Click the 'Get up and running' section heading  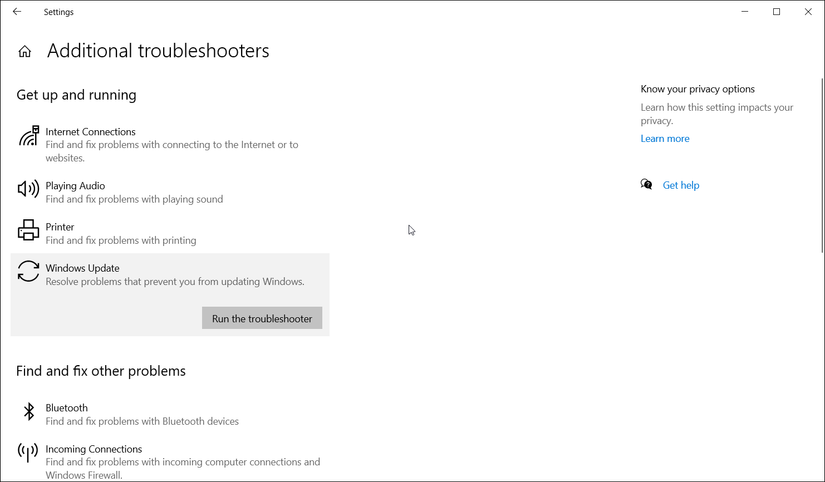coord(76,95)
